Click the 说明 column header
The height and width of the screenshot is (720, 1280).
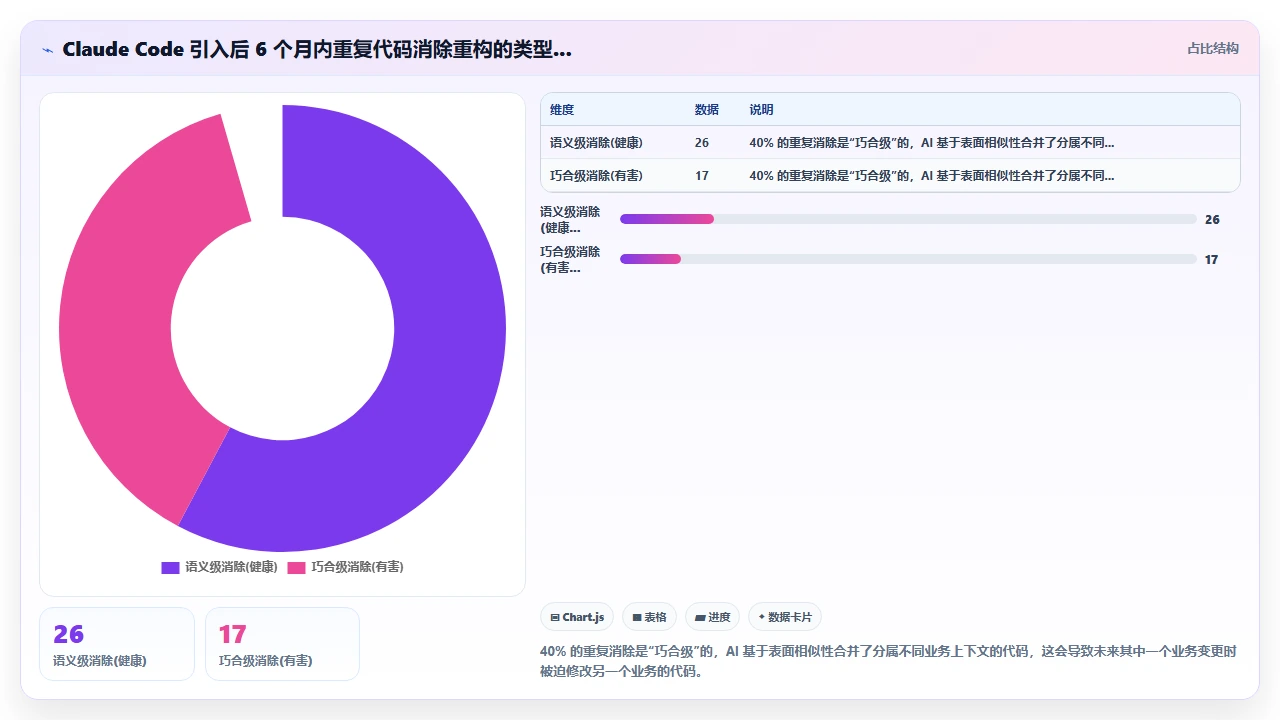click(x=761, y=110)
